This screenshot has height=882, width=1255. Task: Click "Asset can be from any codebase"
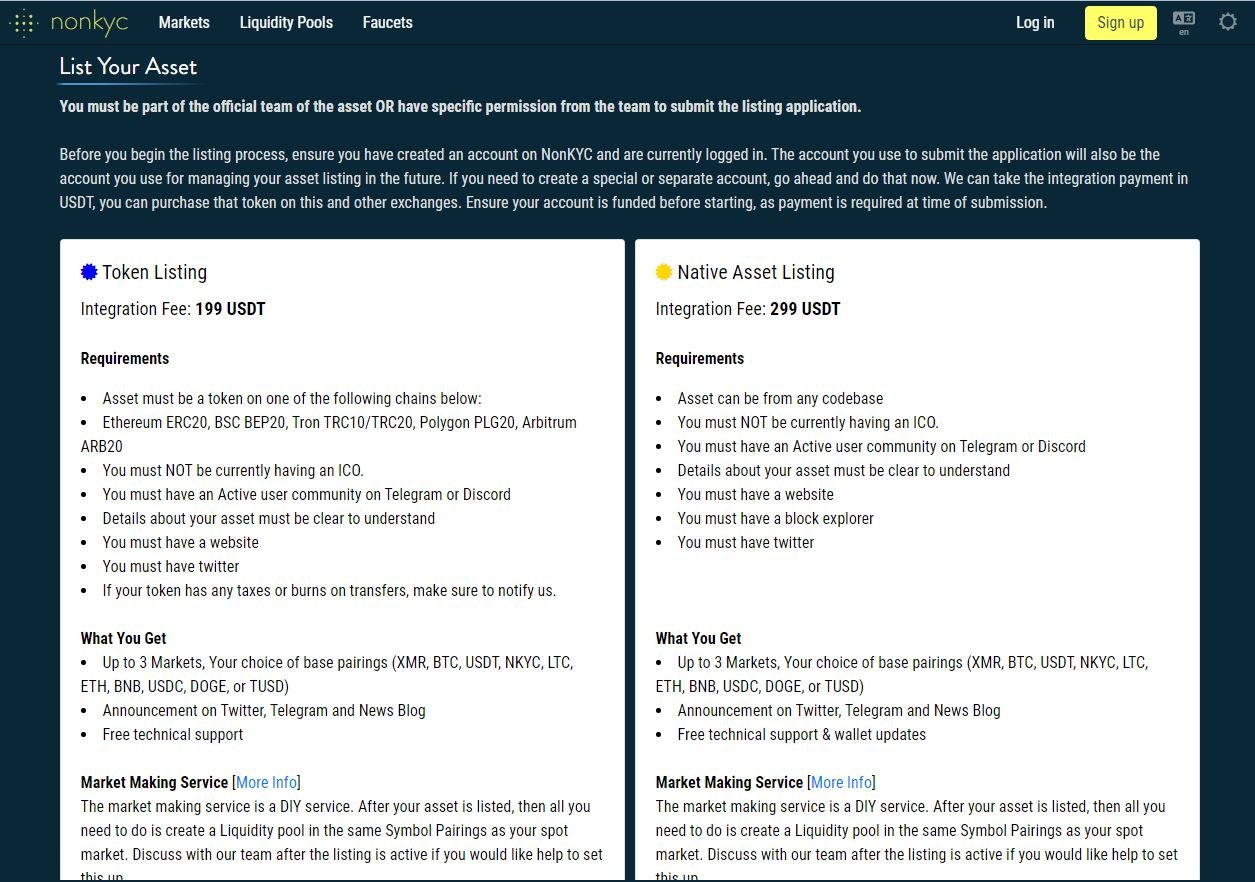pos(780,398)
